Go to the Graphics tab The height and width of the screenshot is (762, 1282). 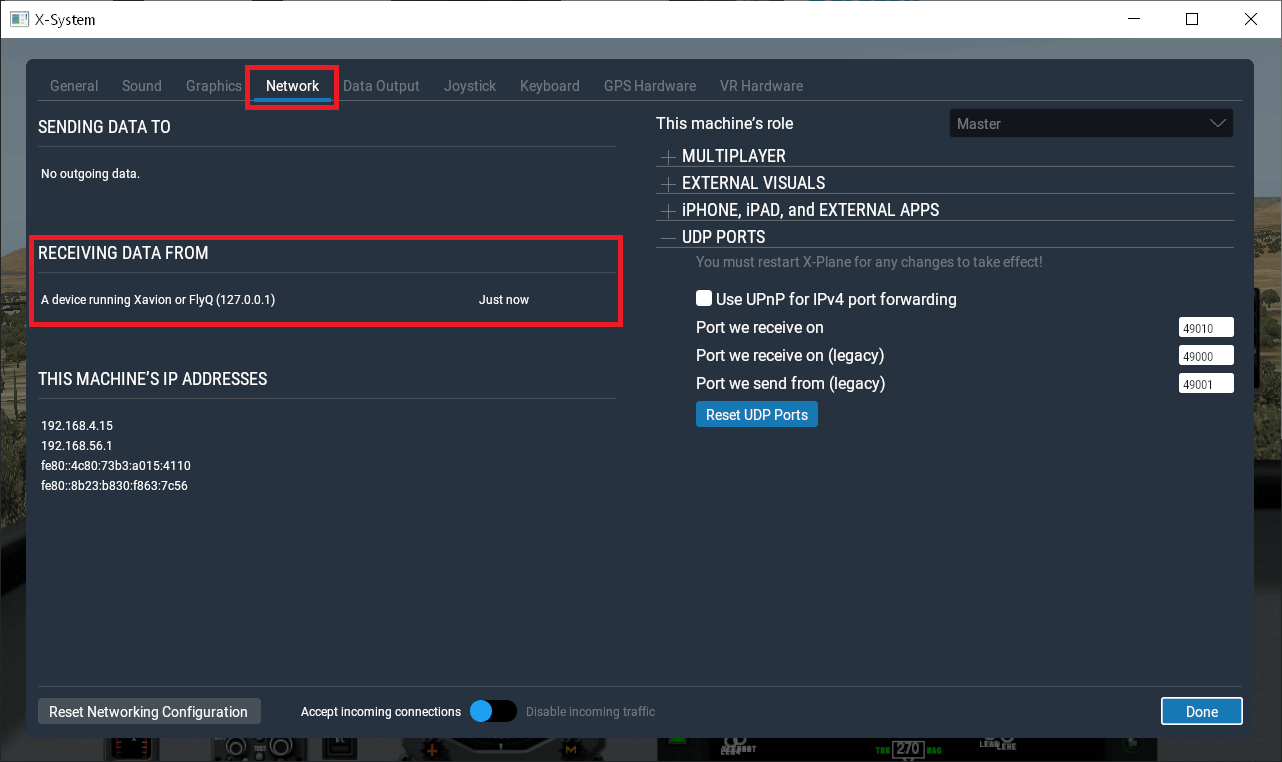(x=214, y=86)
